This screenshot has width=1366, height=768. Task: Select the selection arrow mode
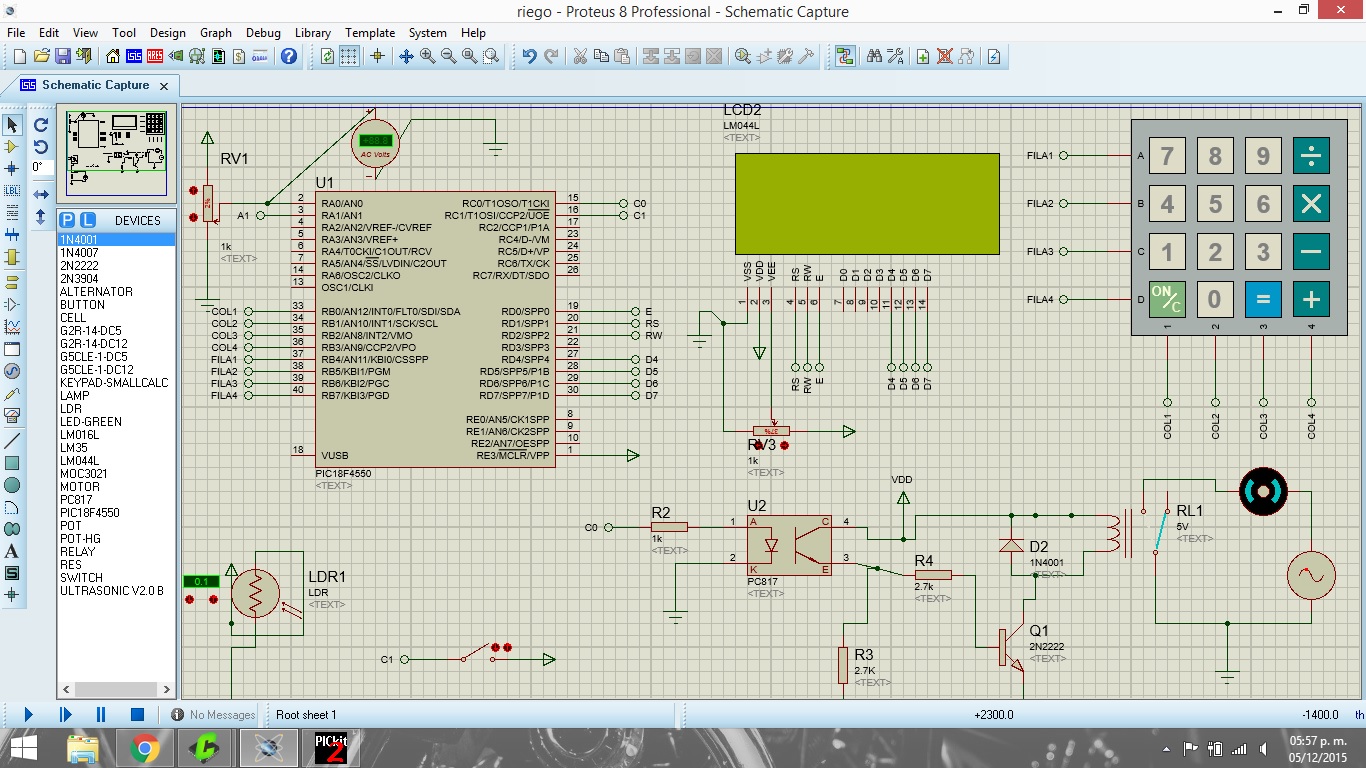click(12, 125)
